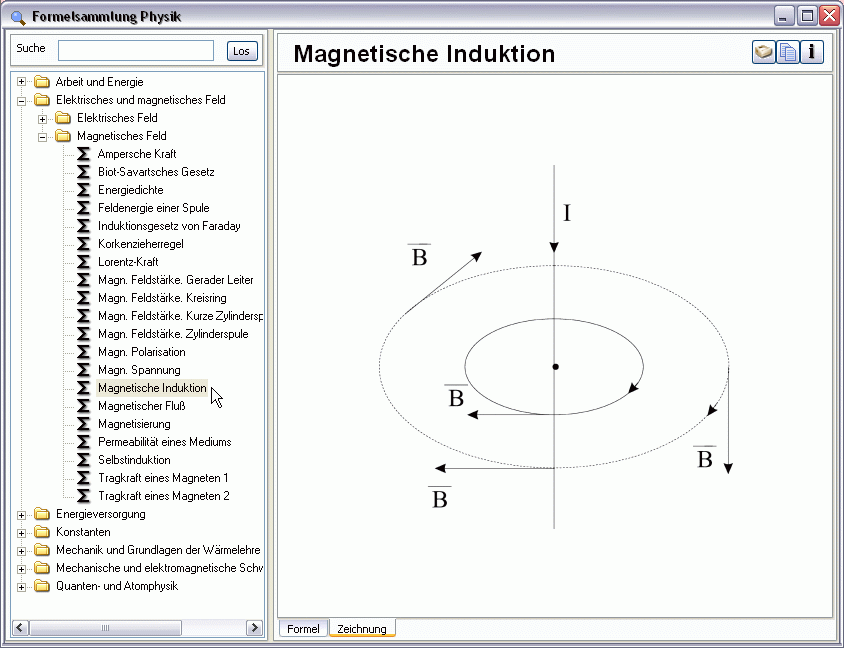Click the sigma icon beside Korkenzieherregel
Screen dimensions: 844x648
[84, 244]
